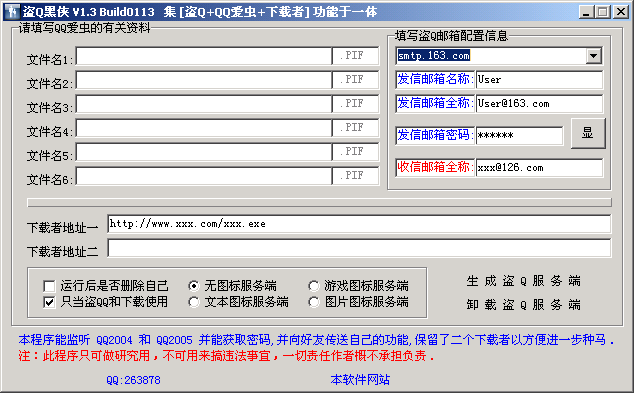This screenshot has height=393, width=634.
Task: Click the 显 button to reveal password
Action: pos(588,133)
